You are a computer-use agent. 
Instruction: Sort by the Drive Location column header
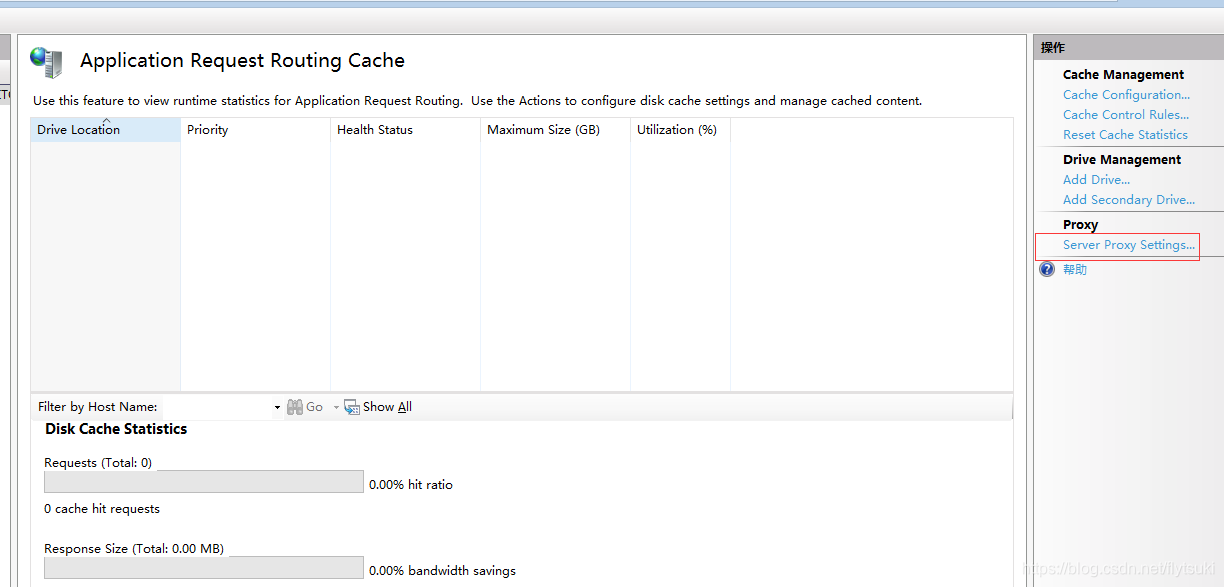[106, 130]
